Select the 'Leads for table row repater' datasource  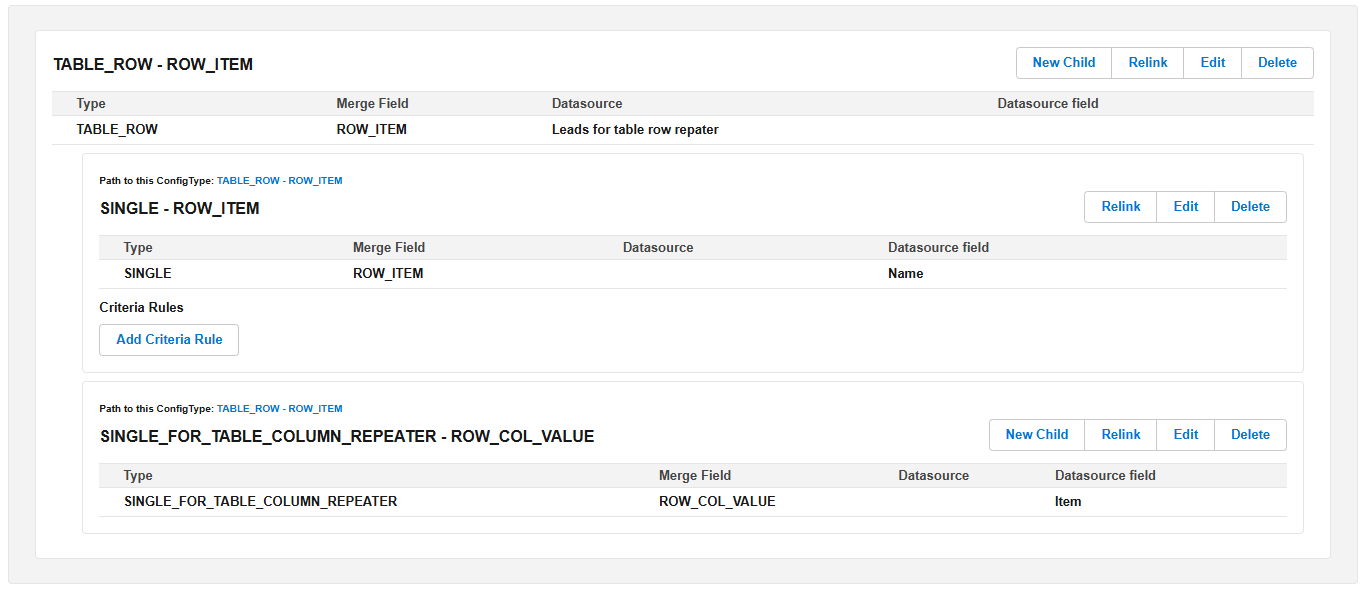[x=635, y=130]
